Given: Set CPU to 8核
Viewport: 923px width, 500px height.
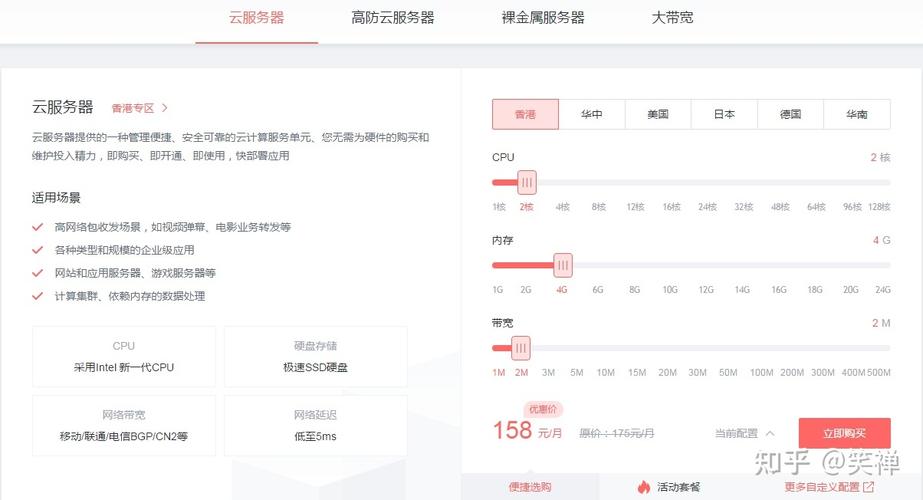Looking at the screenshot, I should 599,207.
